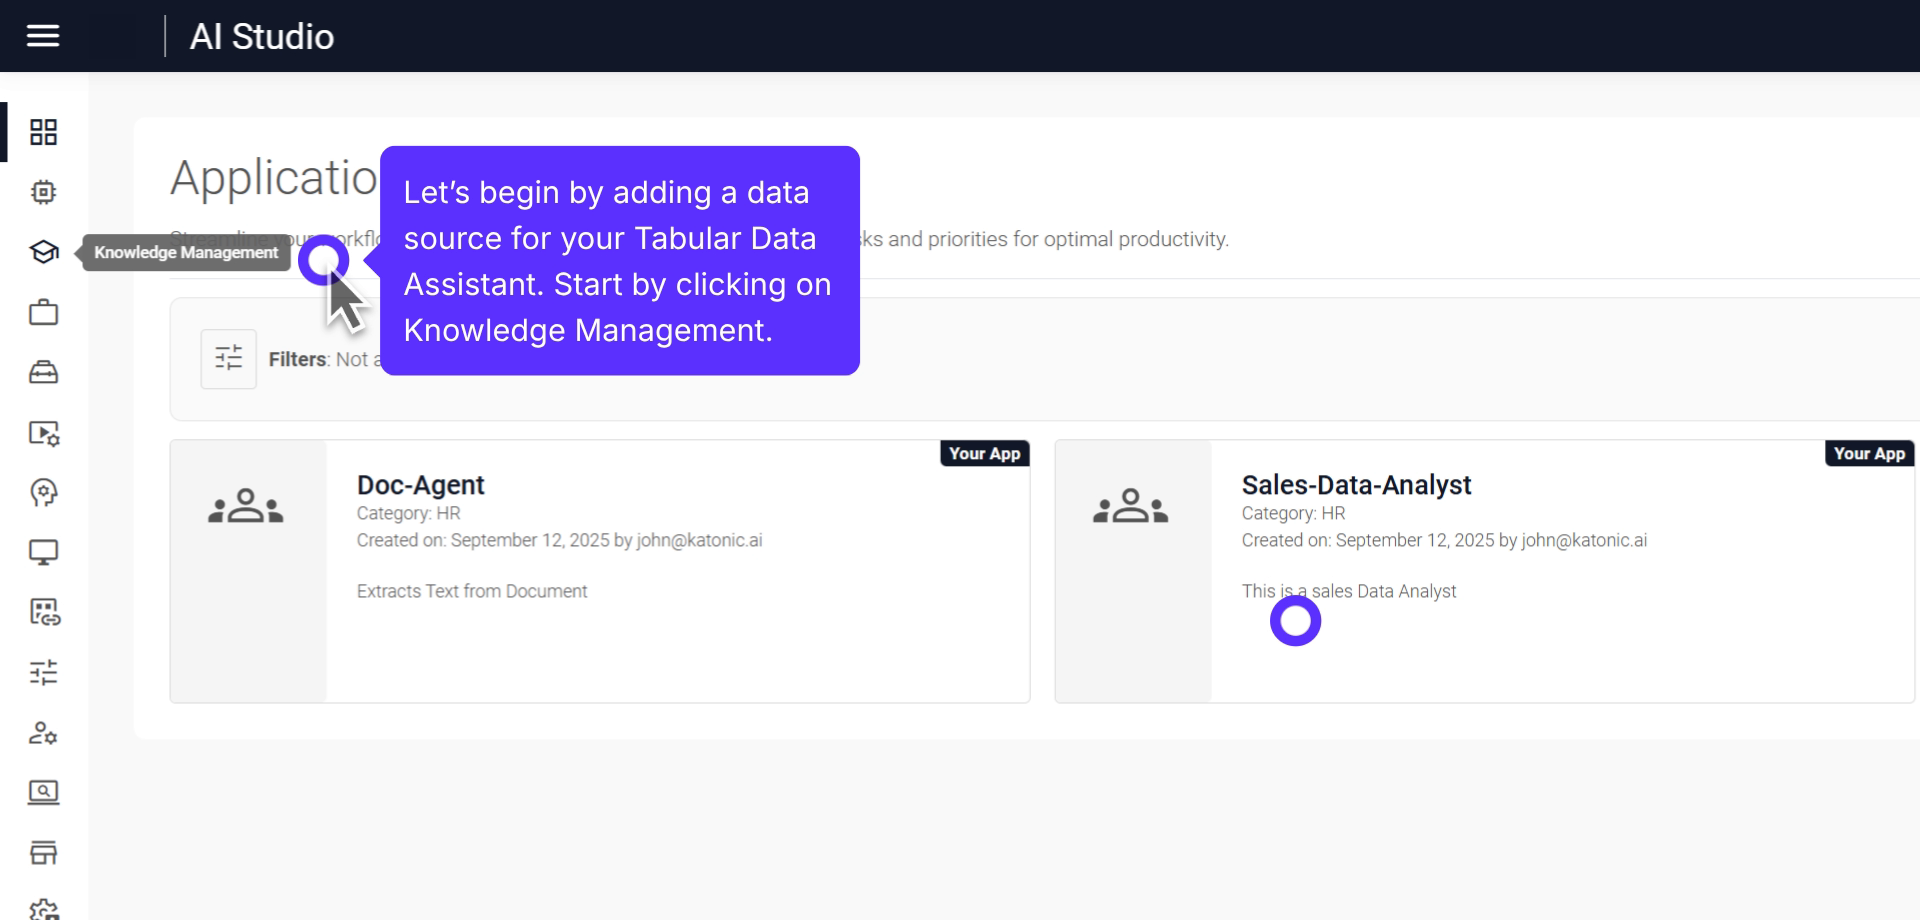Expand the navigation sidebar via hamburger menu
Image resolution: width=1920 pixels, height=920 pixels.
tap(42, 36)
